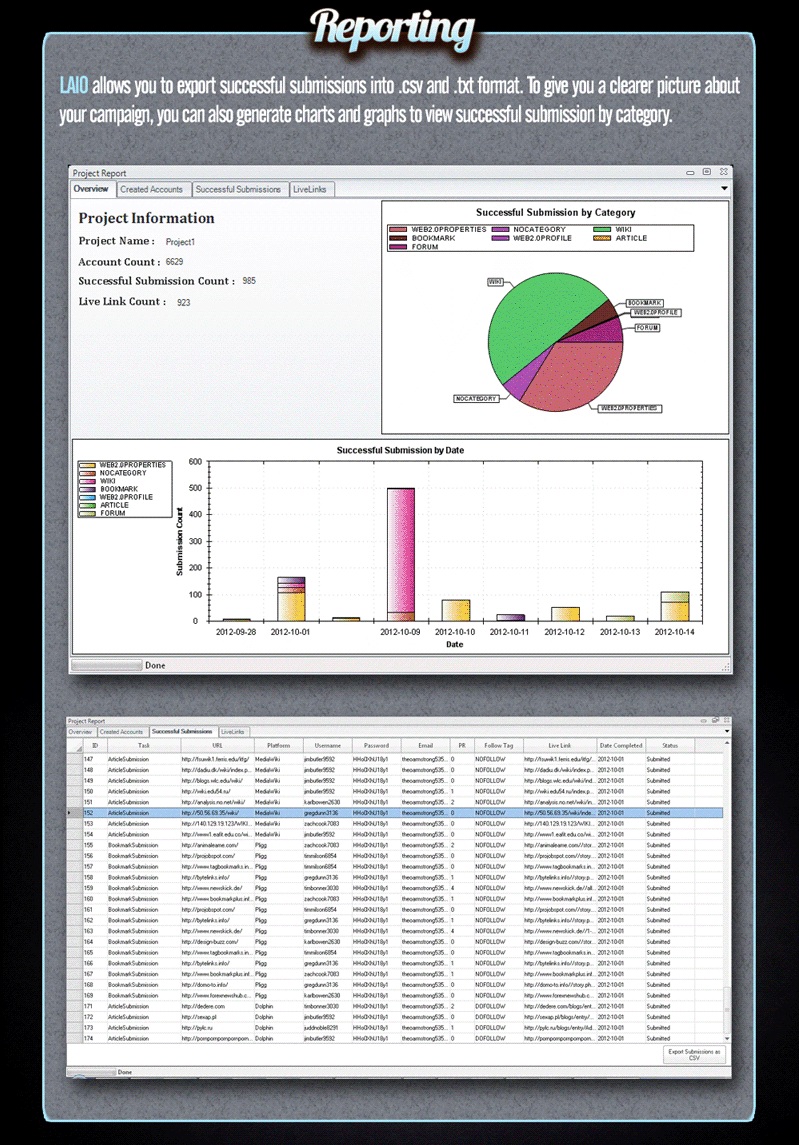Click the stacked bar for 2012-10-01

[x=291, y=599]
